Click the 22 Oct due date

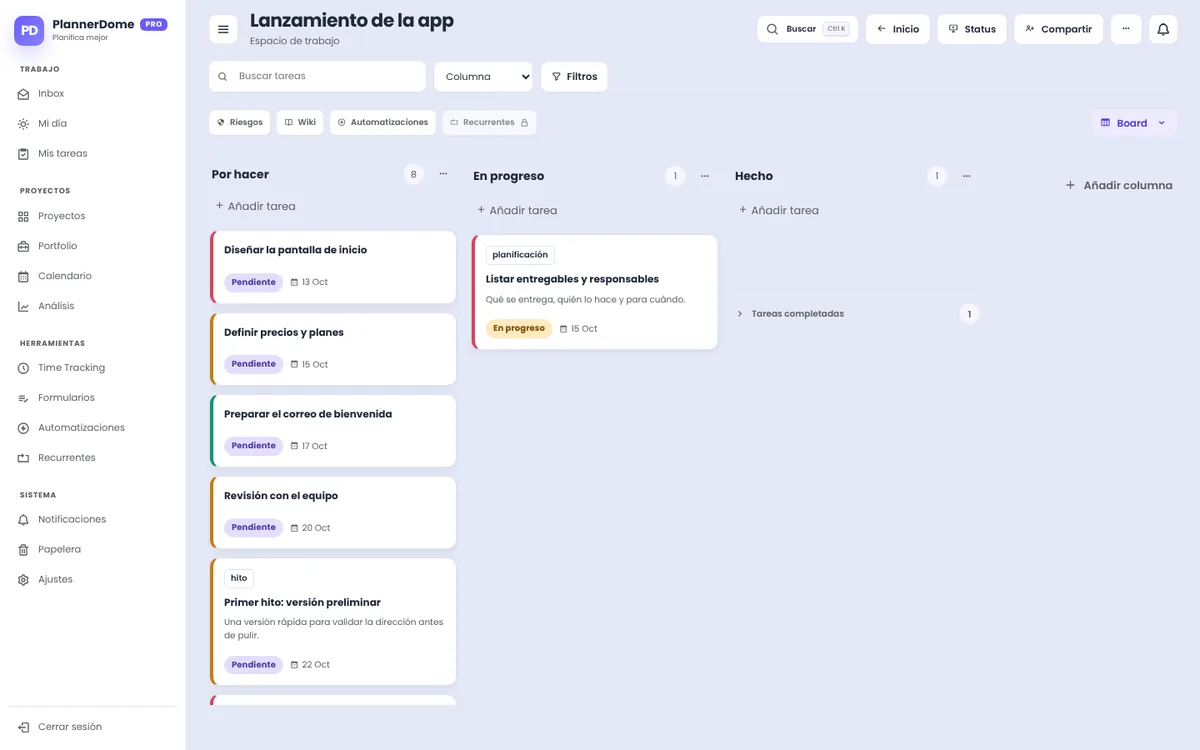pyautogui.click(x=310, y=665)
